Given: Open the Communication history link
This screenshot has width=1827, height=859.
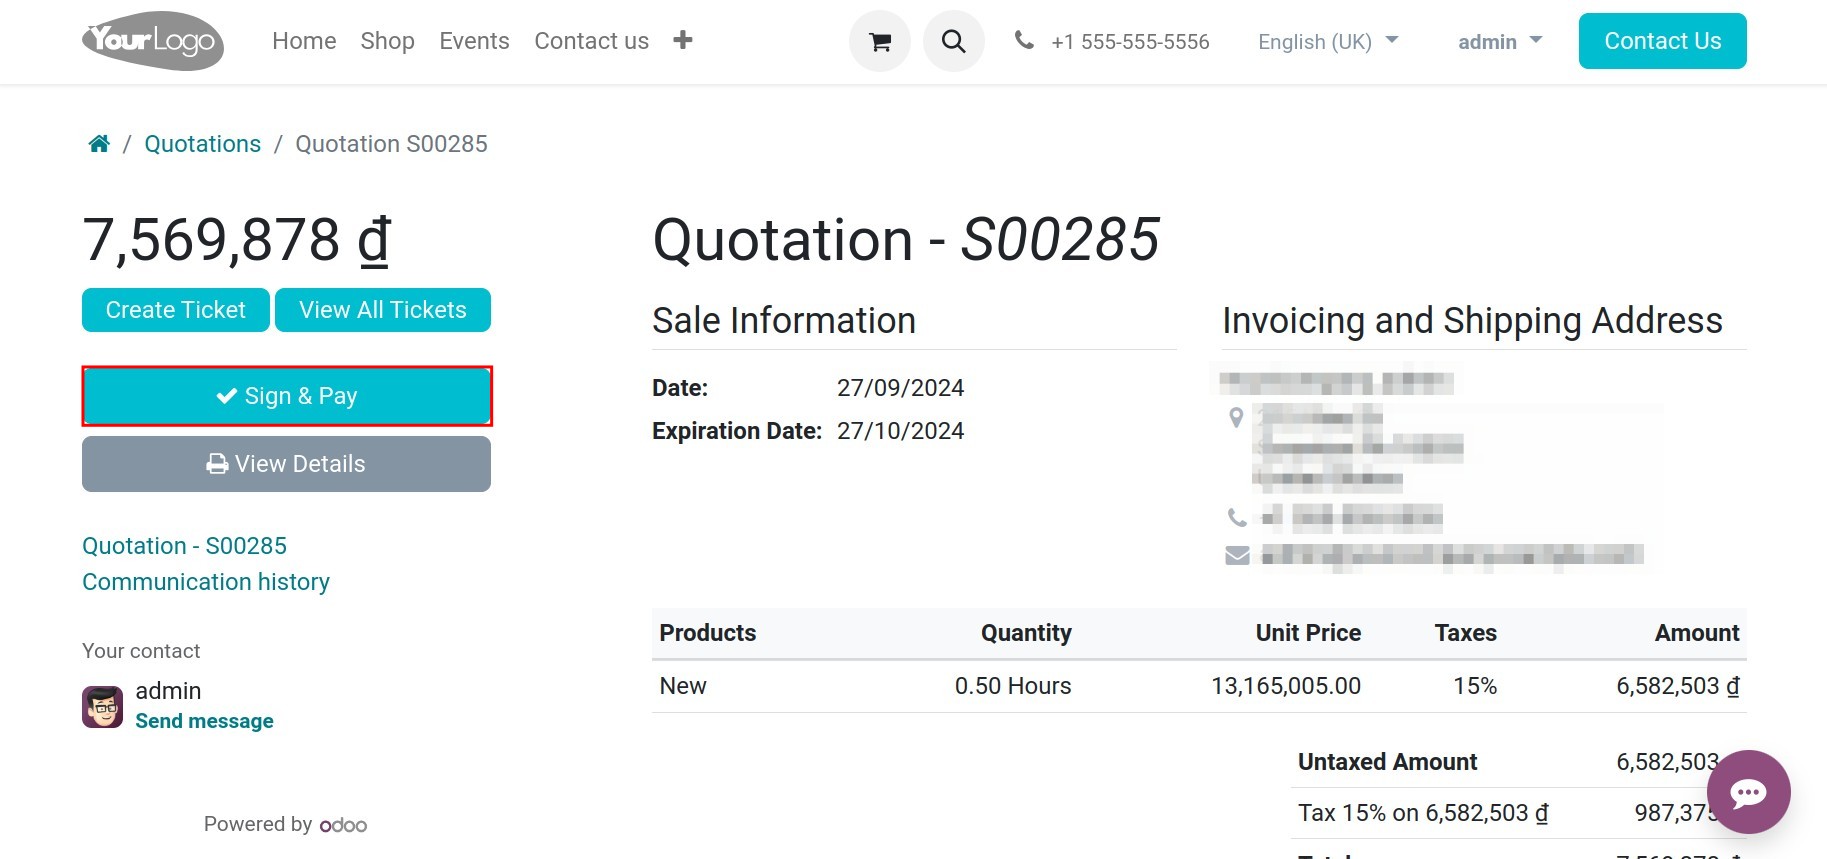Looking at the screenshot, I should 206,582.
